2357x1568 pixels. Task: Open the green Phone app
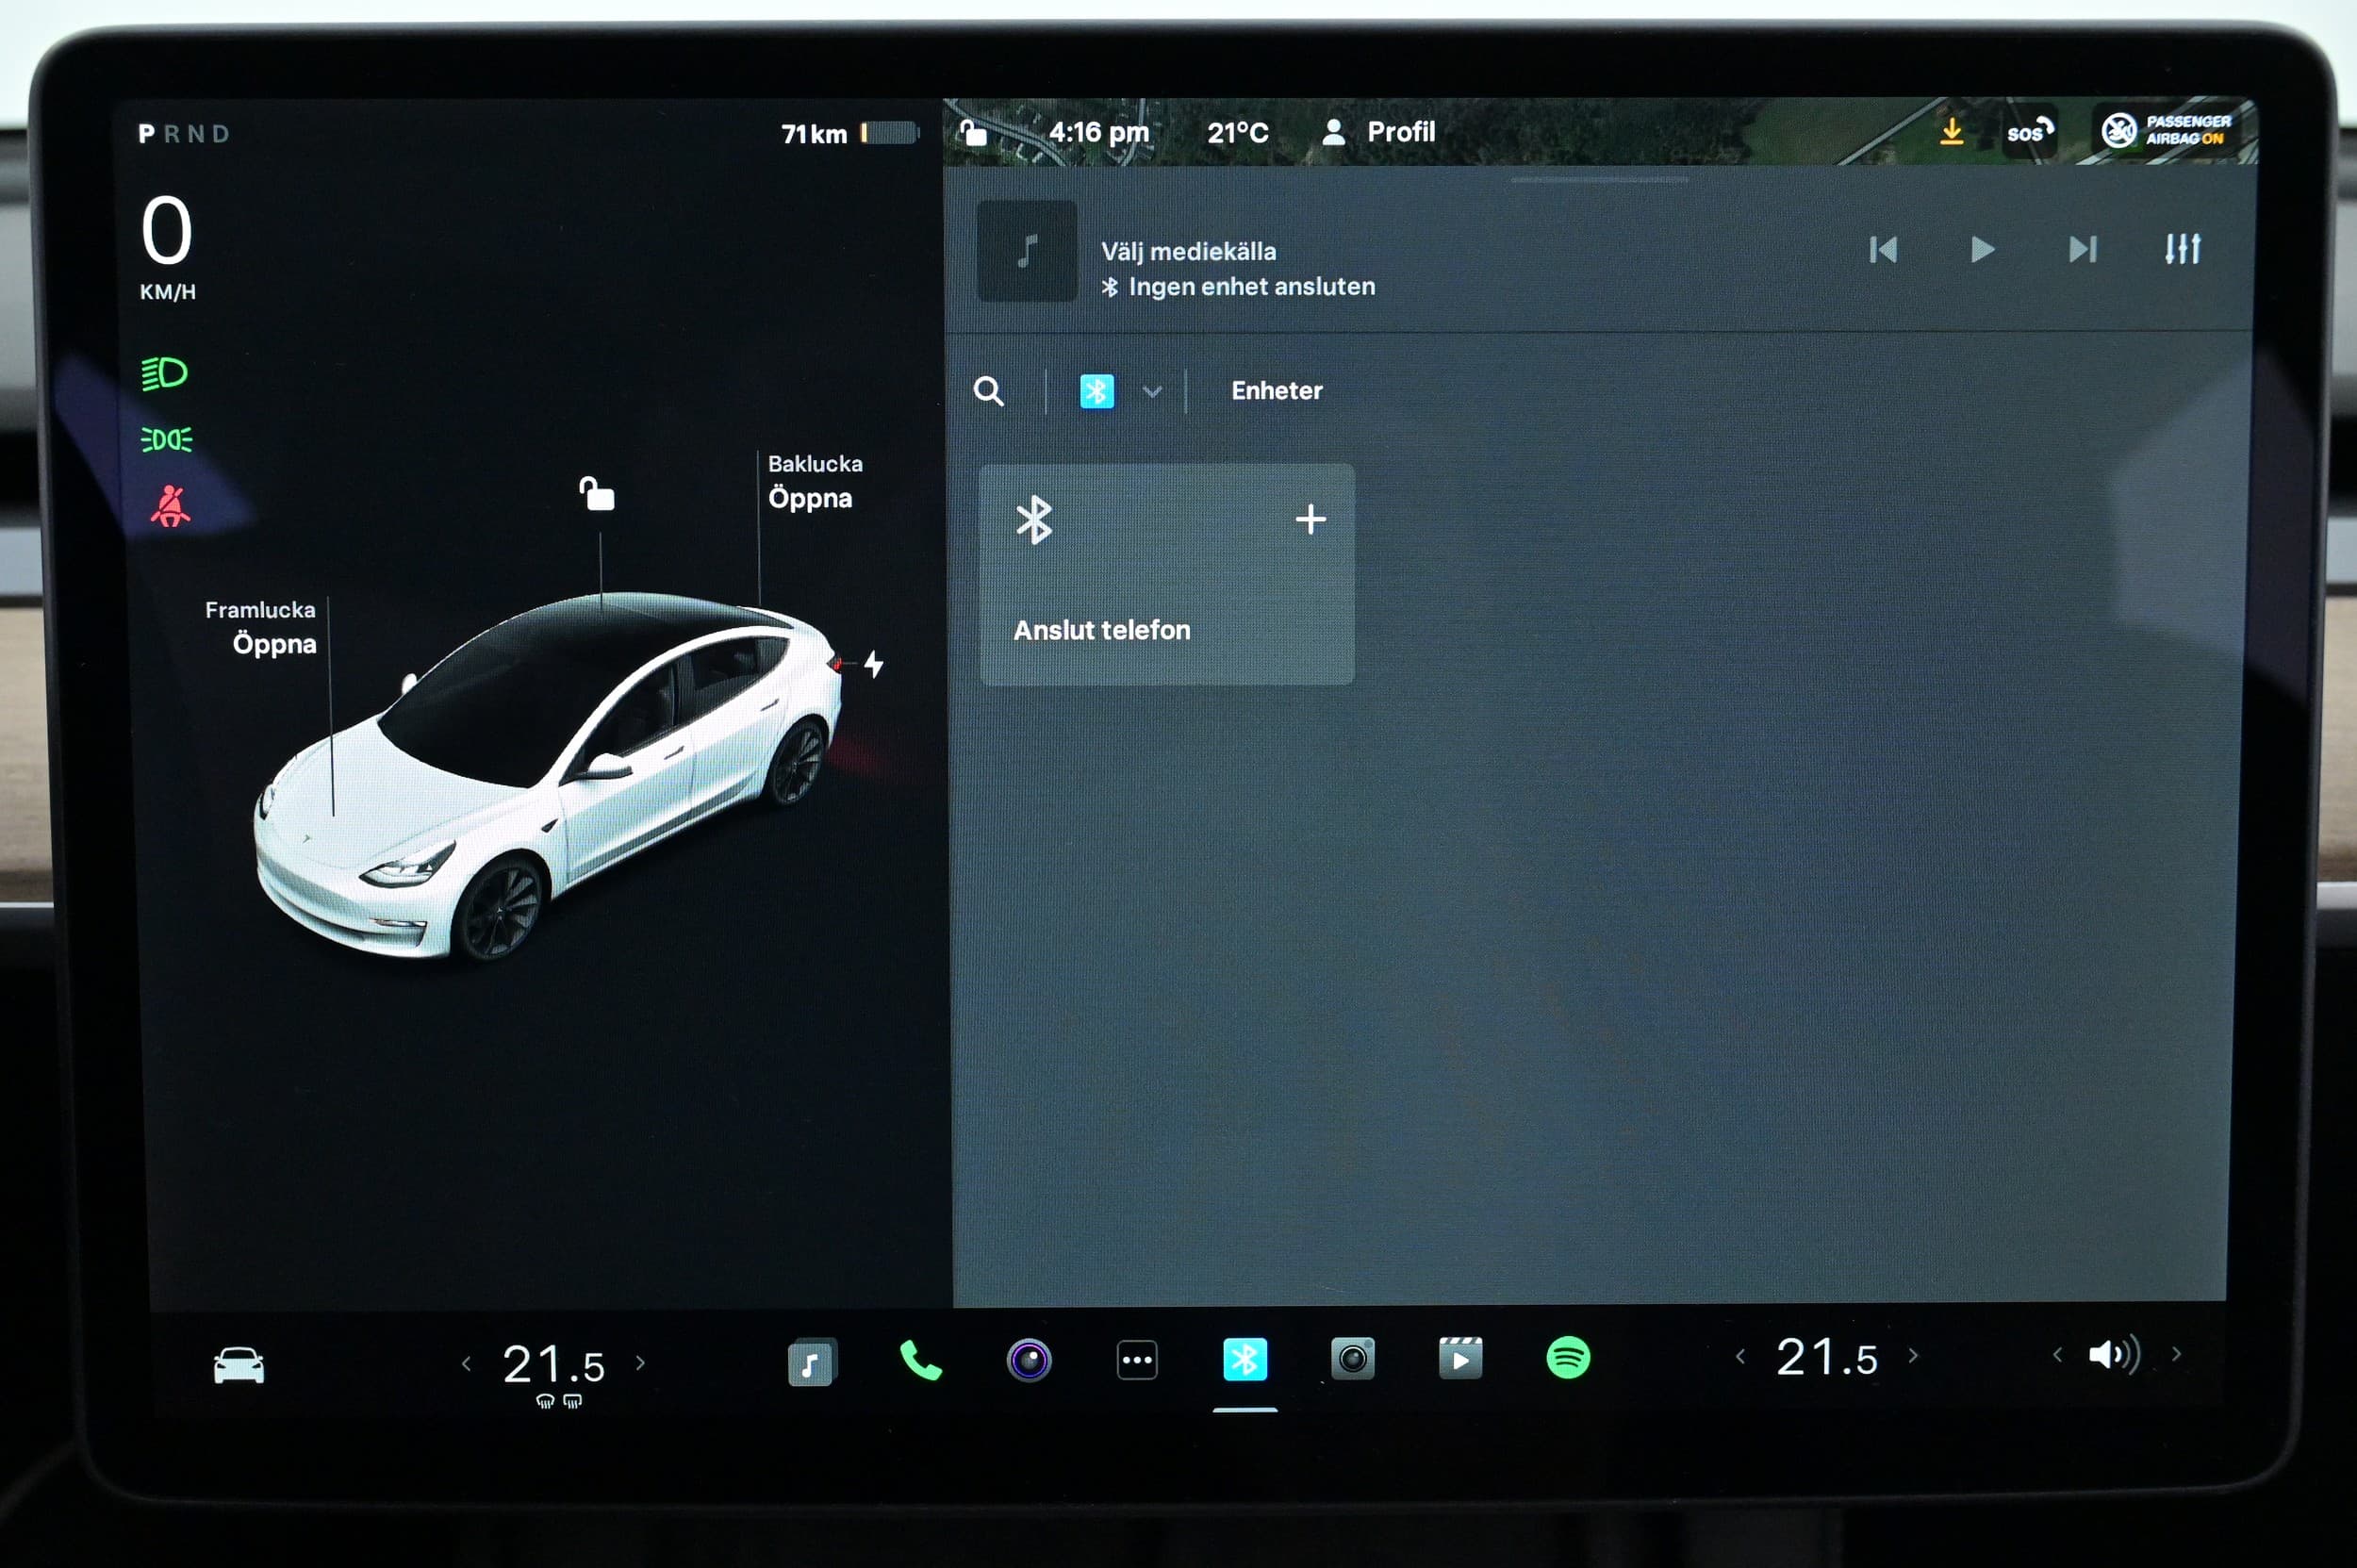click(920, 1361)
